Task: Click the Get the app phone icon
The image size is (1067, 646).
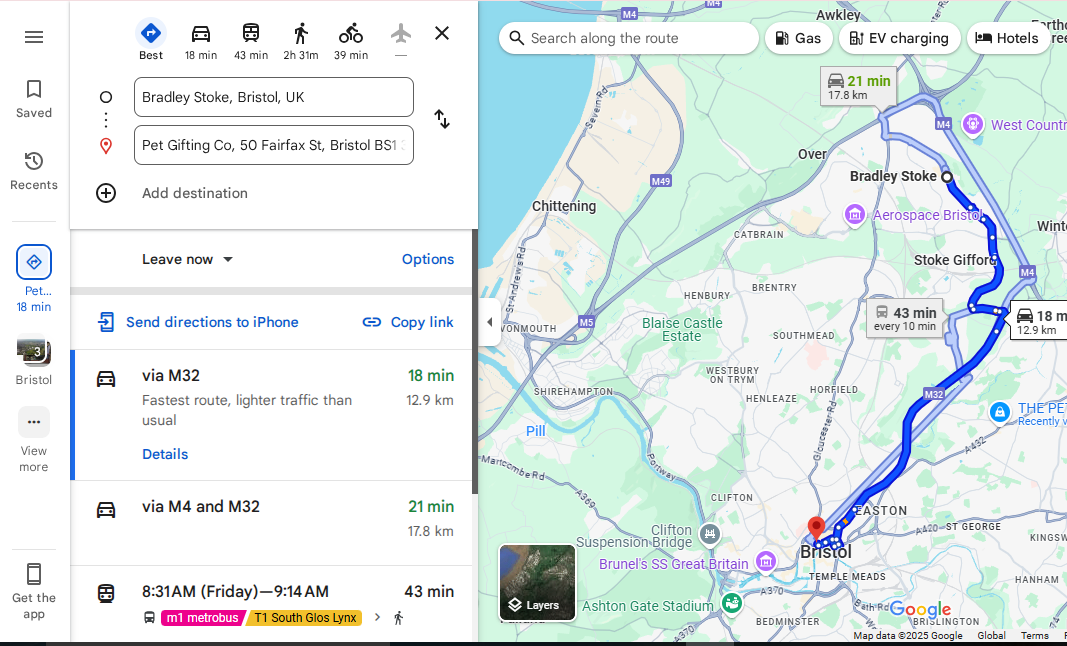Action: (34, 575)
